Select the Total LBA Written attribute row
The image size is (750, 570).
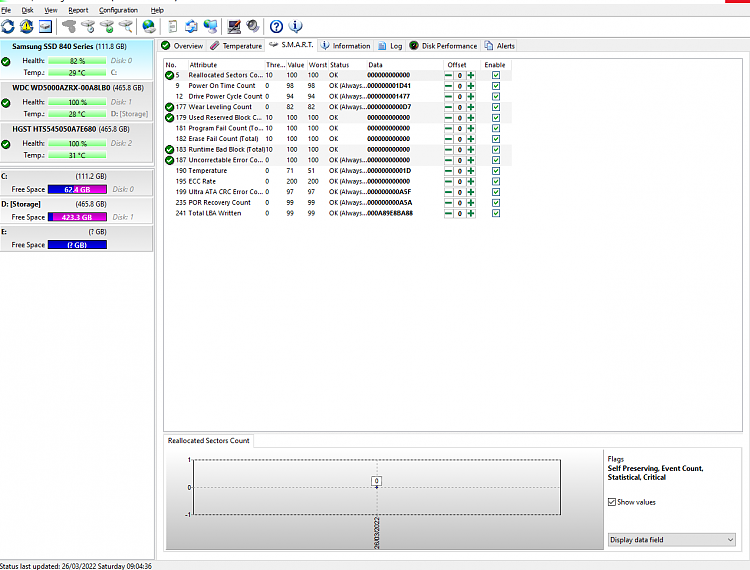point(338,213)
